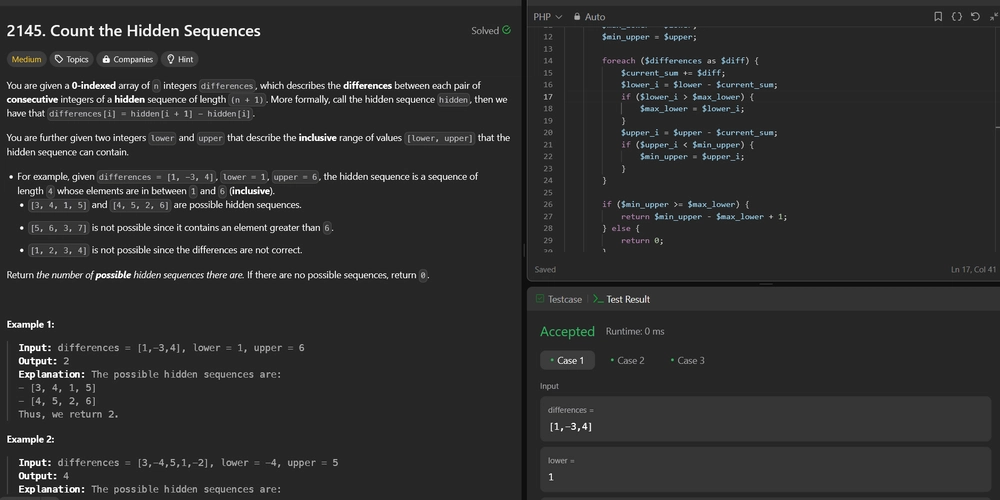The width and height of the screenshot is (1000, 500).
Task: Click the $current_sum += $diff; line
Action: tap(675, 73)
